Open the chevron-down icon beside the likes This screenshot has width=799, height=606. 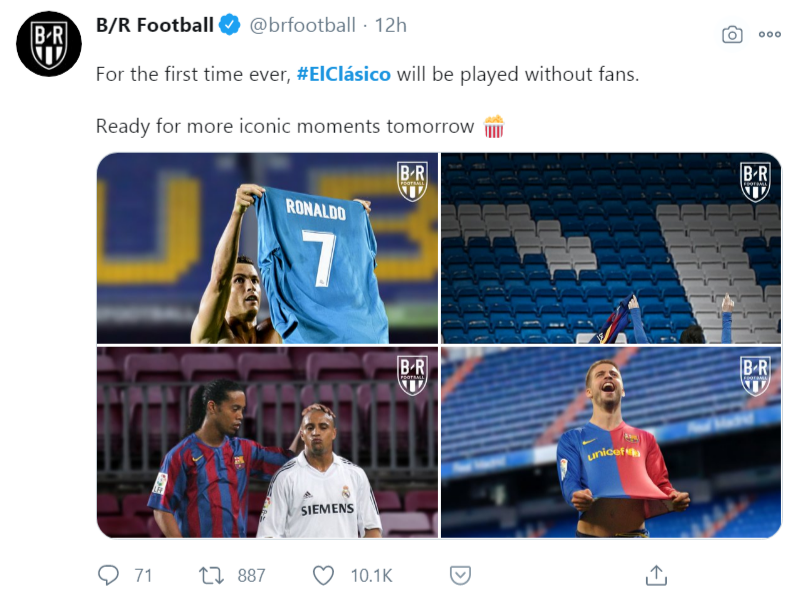coord(460,575)
